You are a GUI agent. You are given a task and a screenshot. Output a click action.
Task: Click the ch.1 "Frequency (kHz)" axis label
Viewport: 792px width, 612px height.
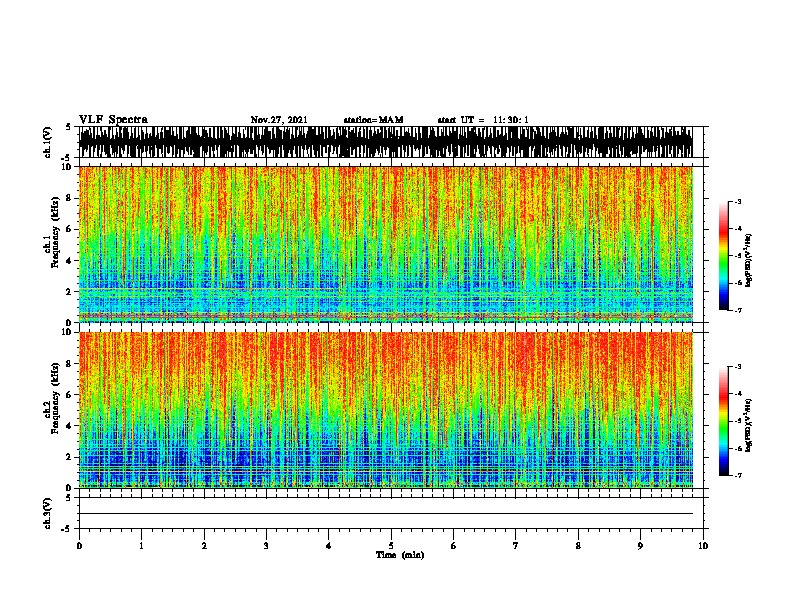click(x=55, y=232)
